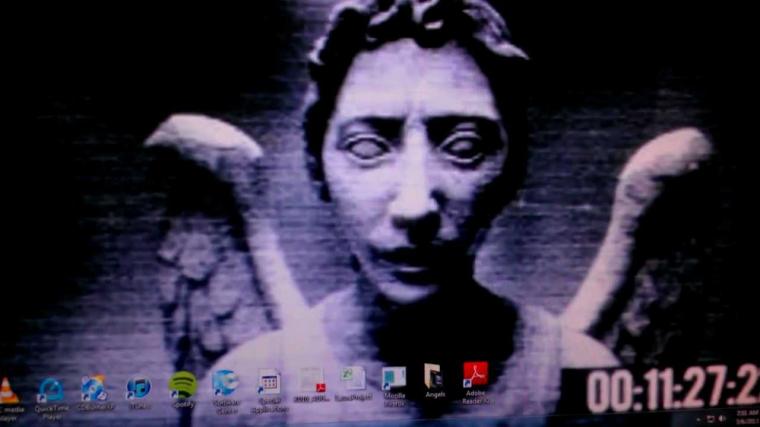
Task: Click the volume speaker tray icon
Action: click(x=722, y=418)
